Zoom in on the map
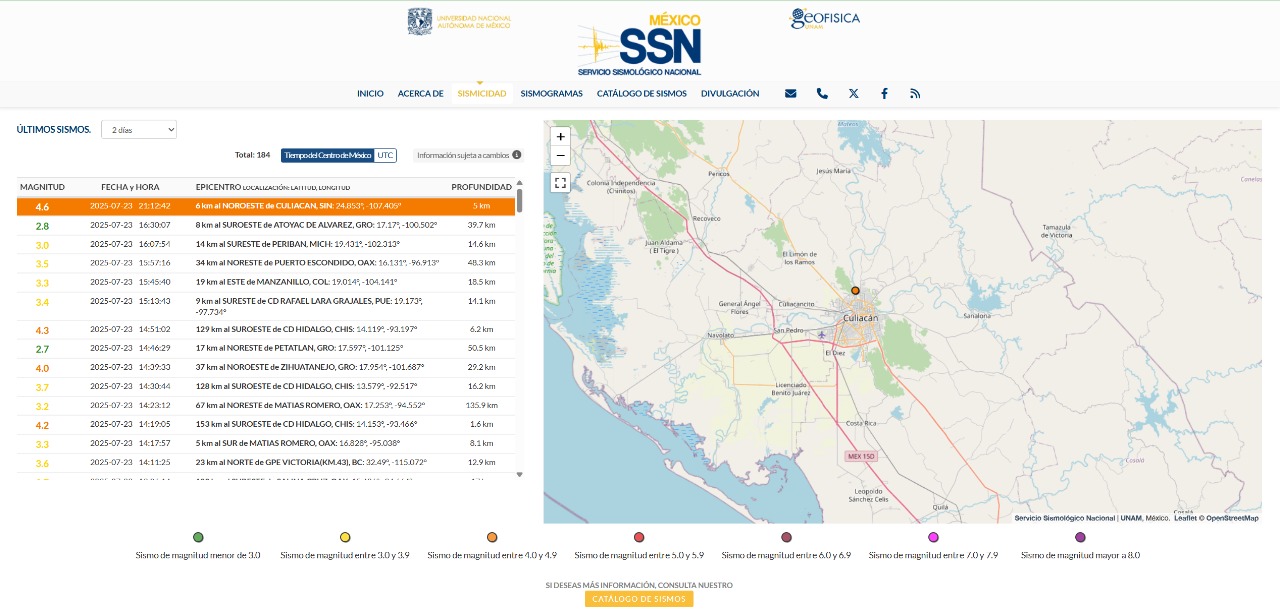Image resolution: width=1280 pixels, height=609 pixels. 560,136
